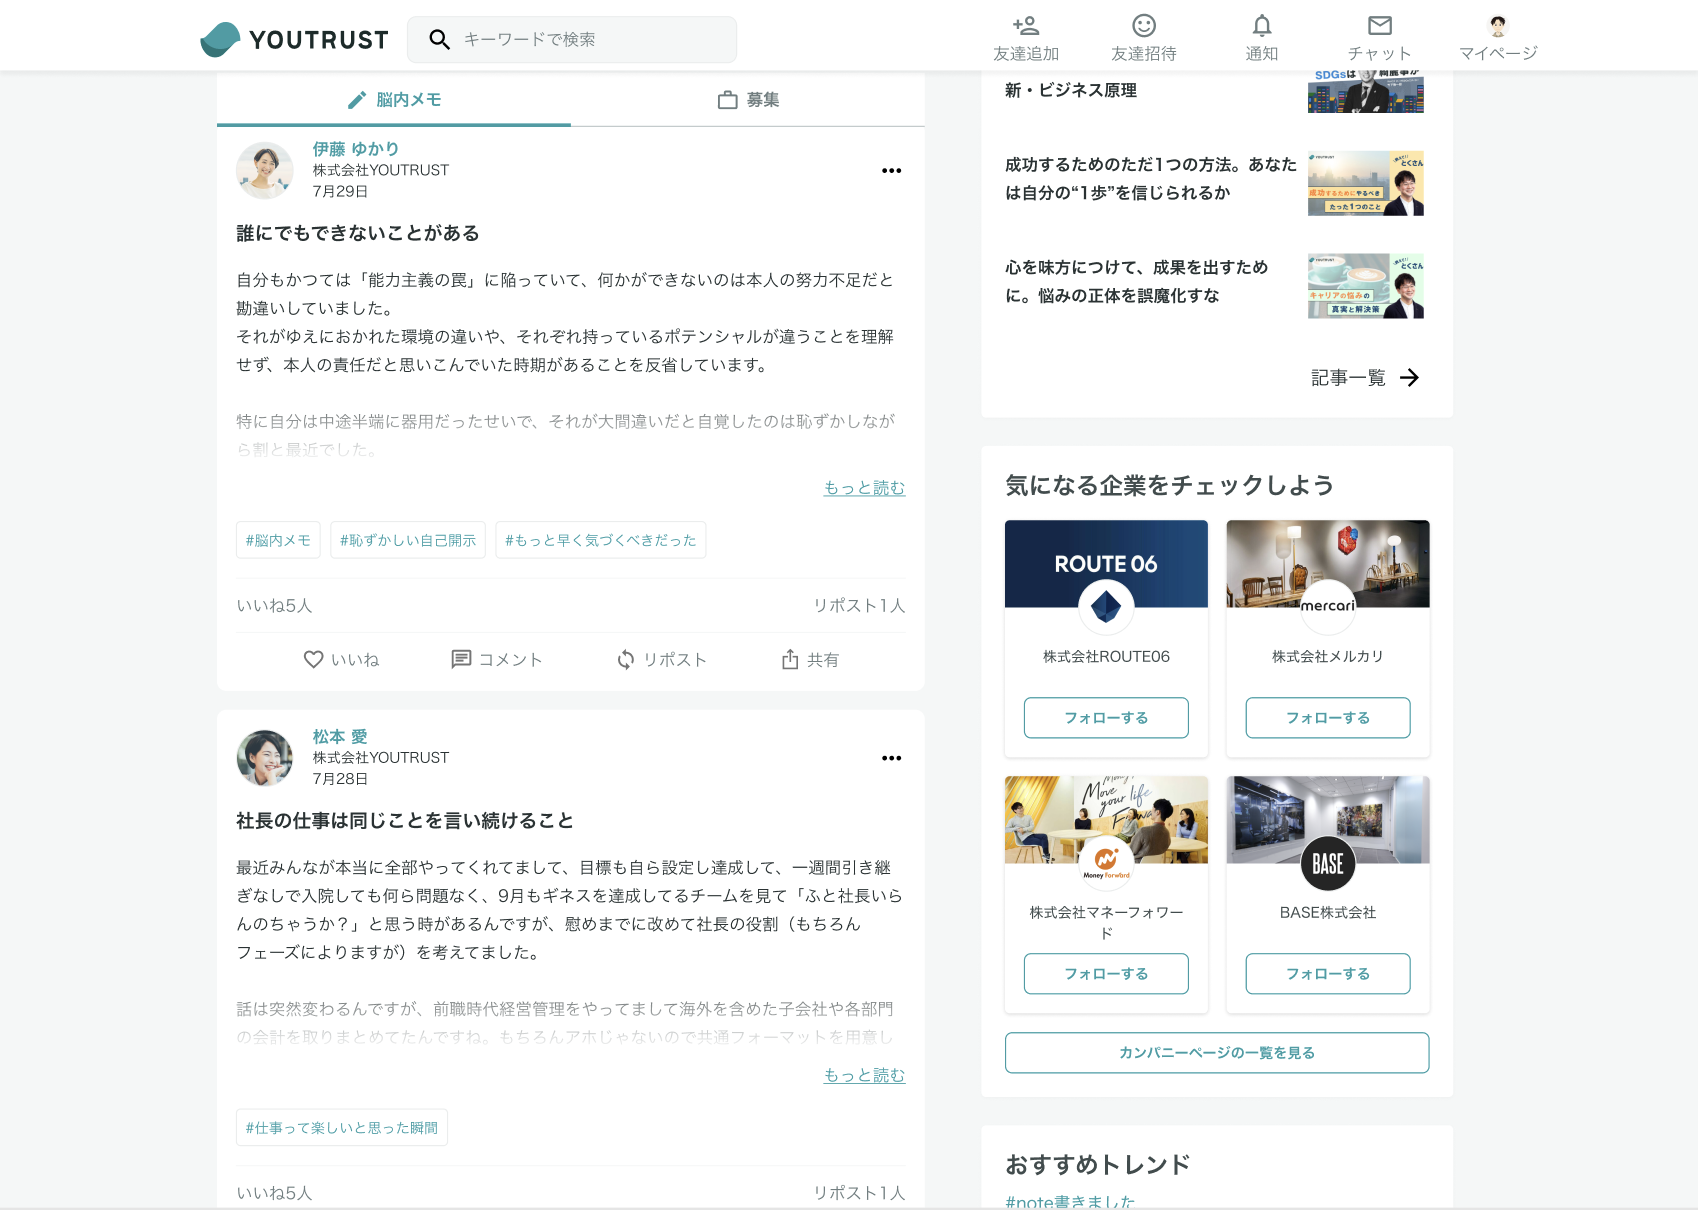Click the keyword search input field
The width and height of the screenshot is (1698, 1210).
pyautogui.click(x=572, y=39)
